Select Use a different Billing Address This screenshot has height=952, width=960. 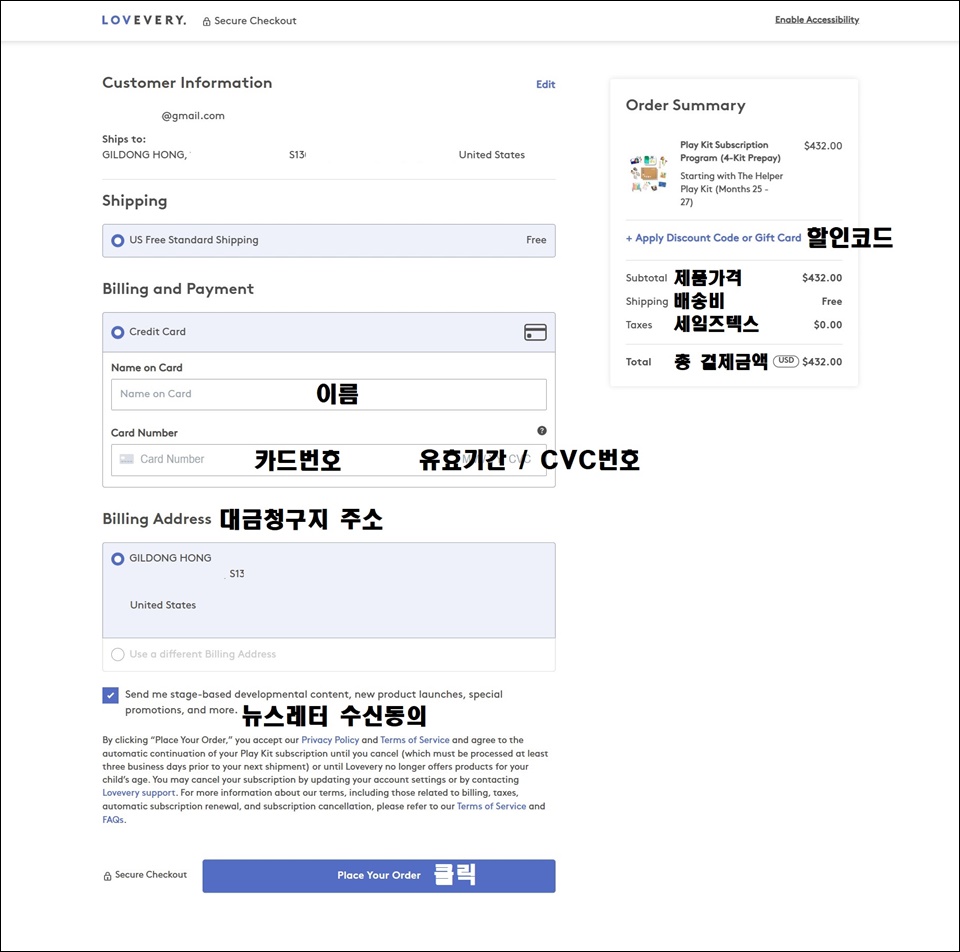click(118, 654)
